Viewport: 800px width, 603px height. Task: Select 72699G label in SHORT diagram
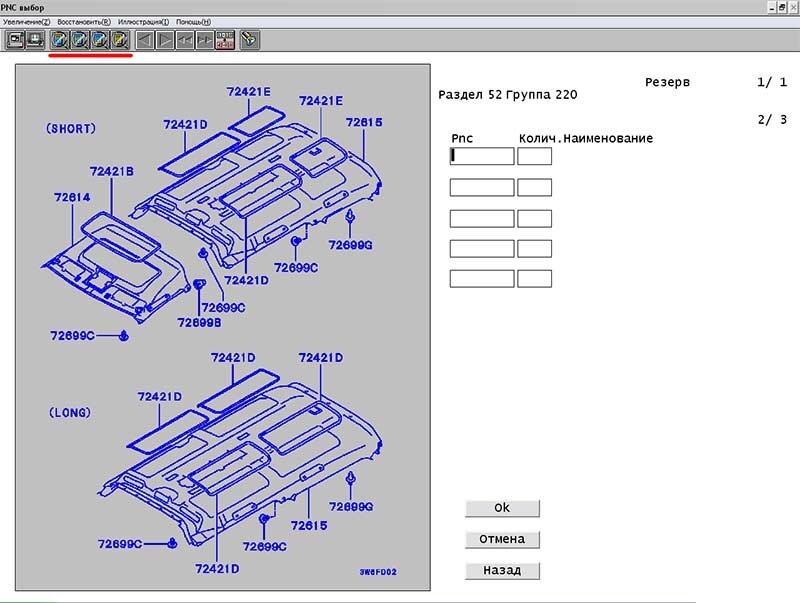point(351,245)
